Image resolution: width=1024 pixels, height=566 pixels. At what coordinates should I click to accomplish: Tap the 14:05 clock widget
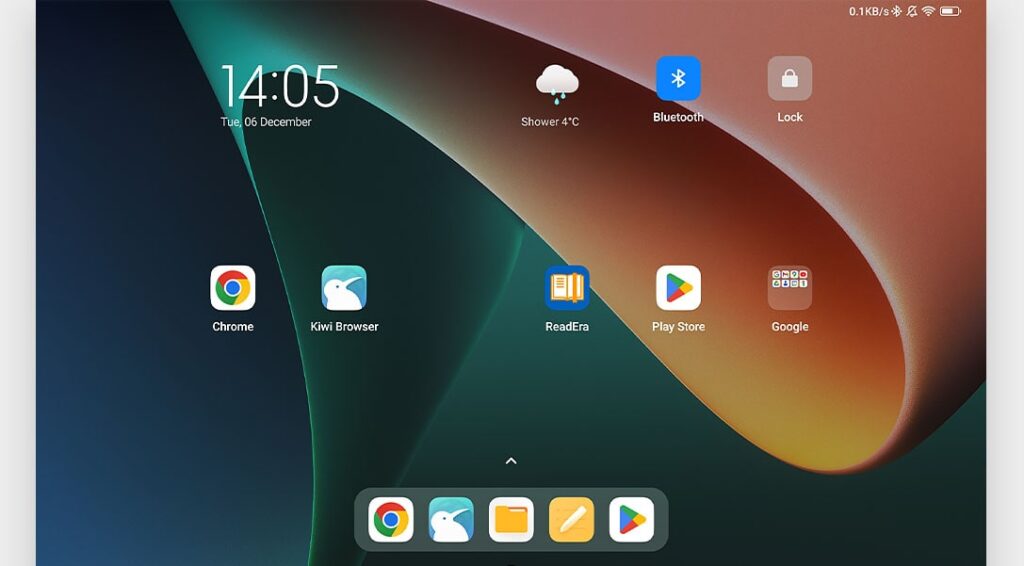(280, 86)
